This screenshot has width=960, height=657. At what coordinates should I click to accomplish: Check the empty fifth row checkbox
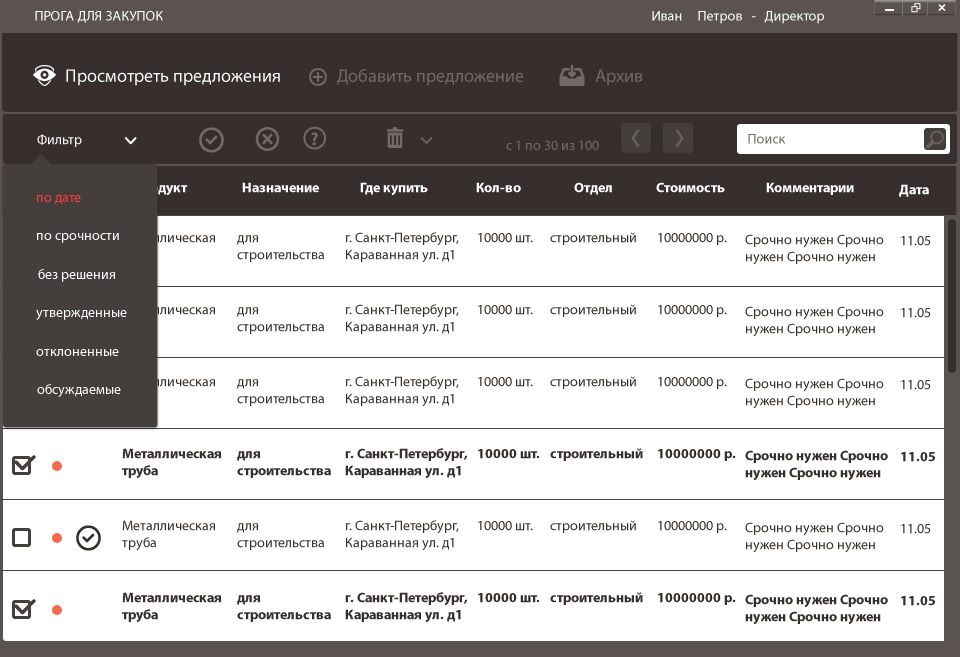21,538
